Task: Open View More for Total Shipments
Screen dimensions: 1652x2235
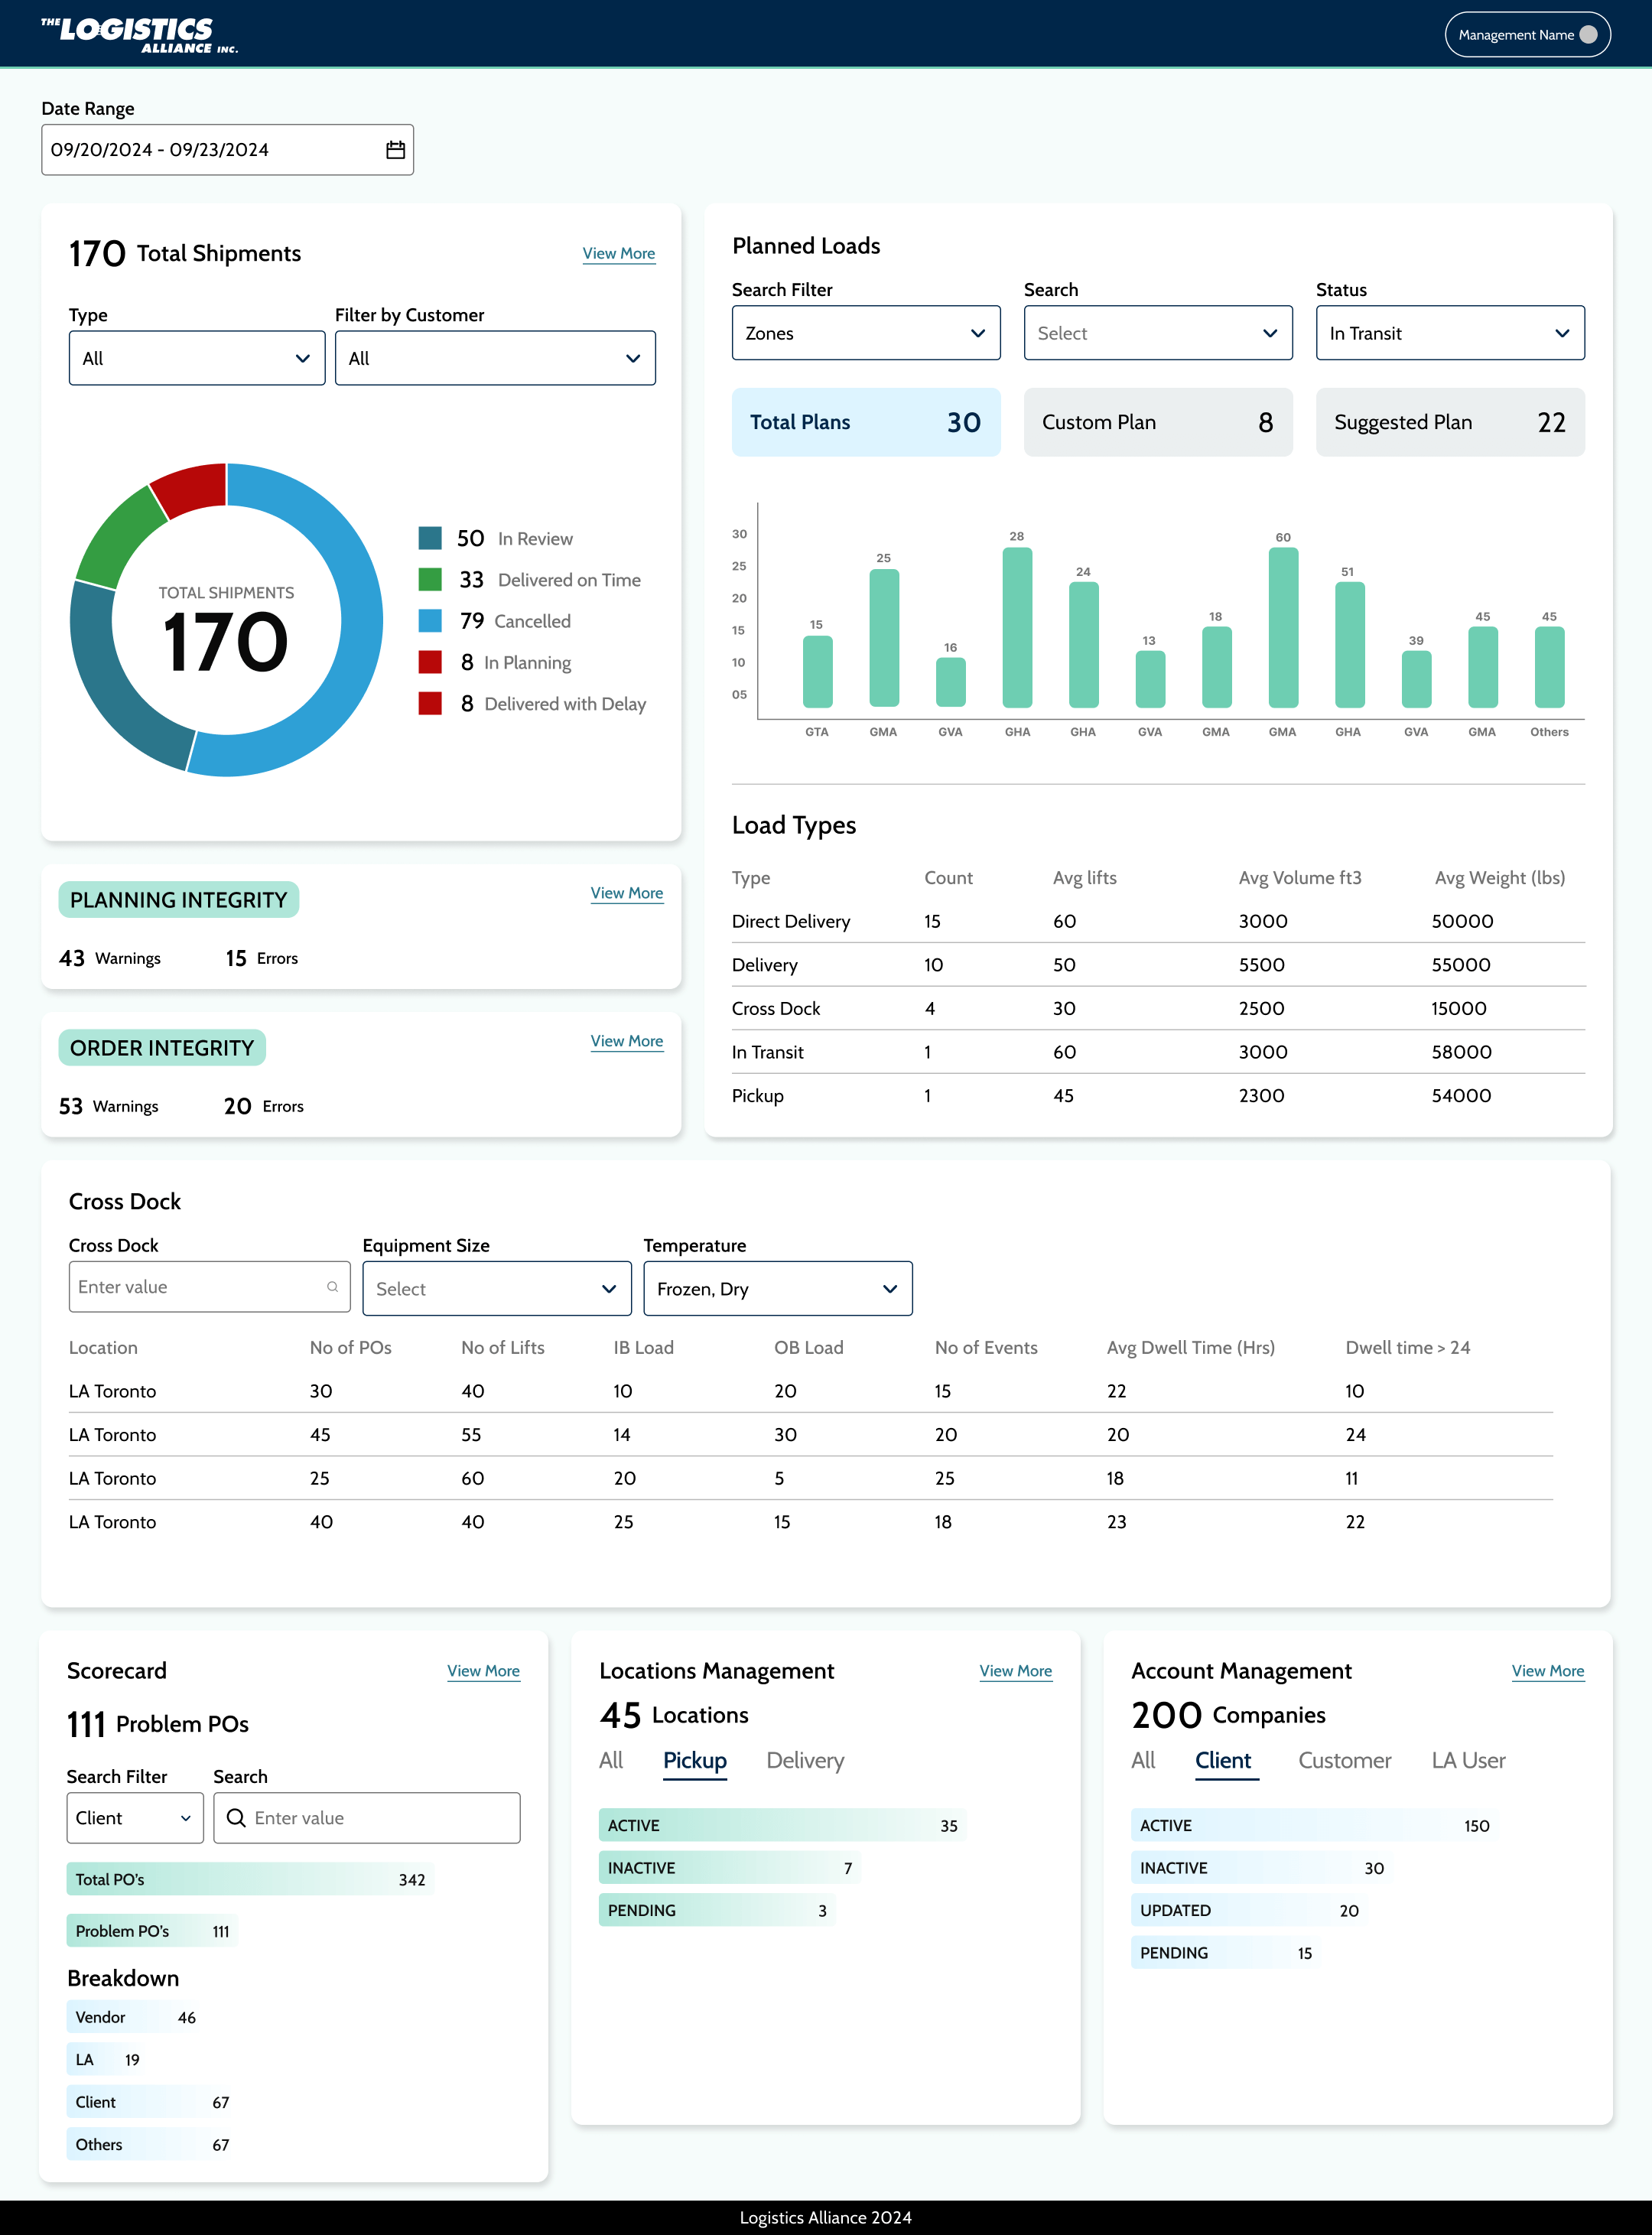Action: pos(618,254)
